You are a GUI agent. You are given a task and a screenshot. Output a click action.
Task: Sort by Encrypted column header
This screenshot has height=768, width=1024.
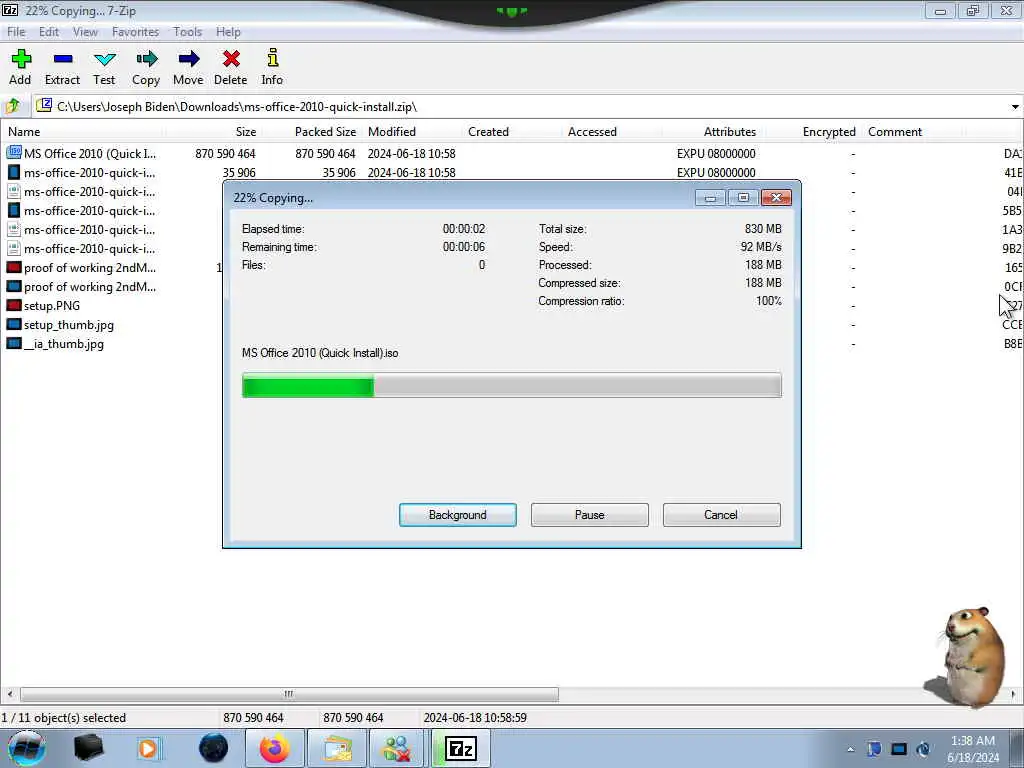812,131
